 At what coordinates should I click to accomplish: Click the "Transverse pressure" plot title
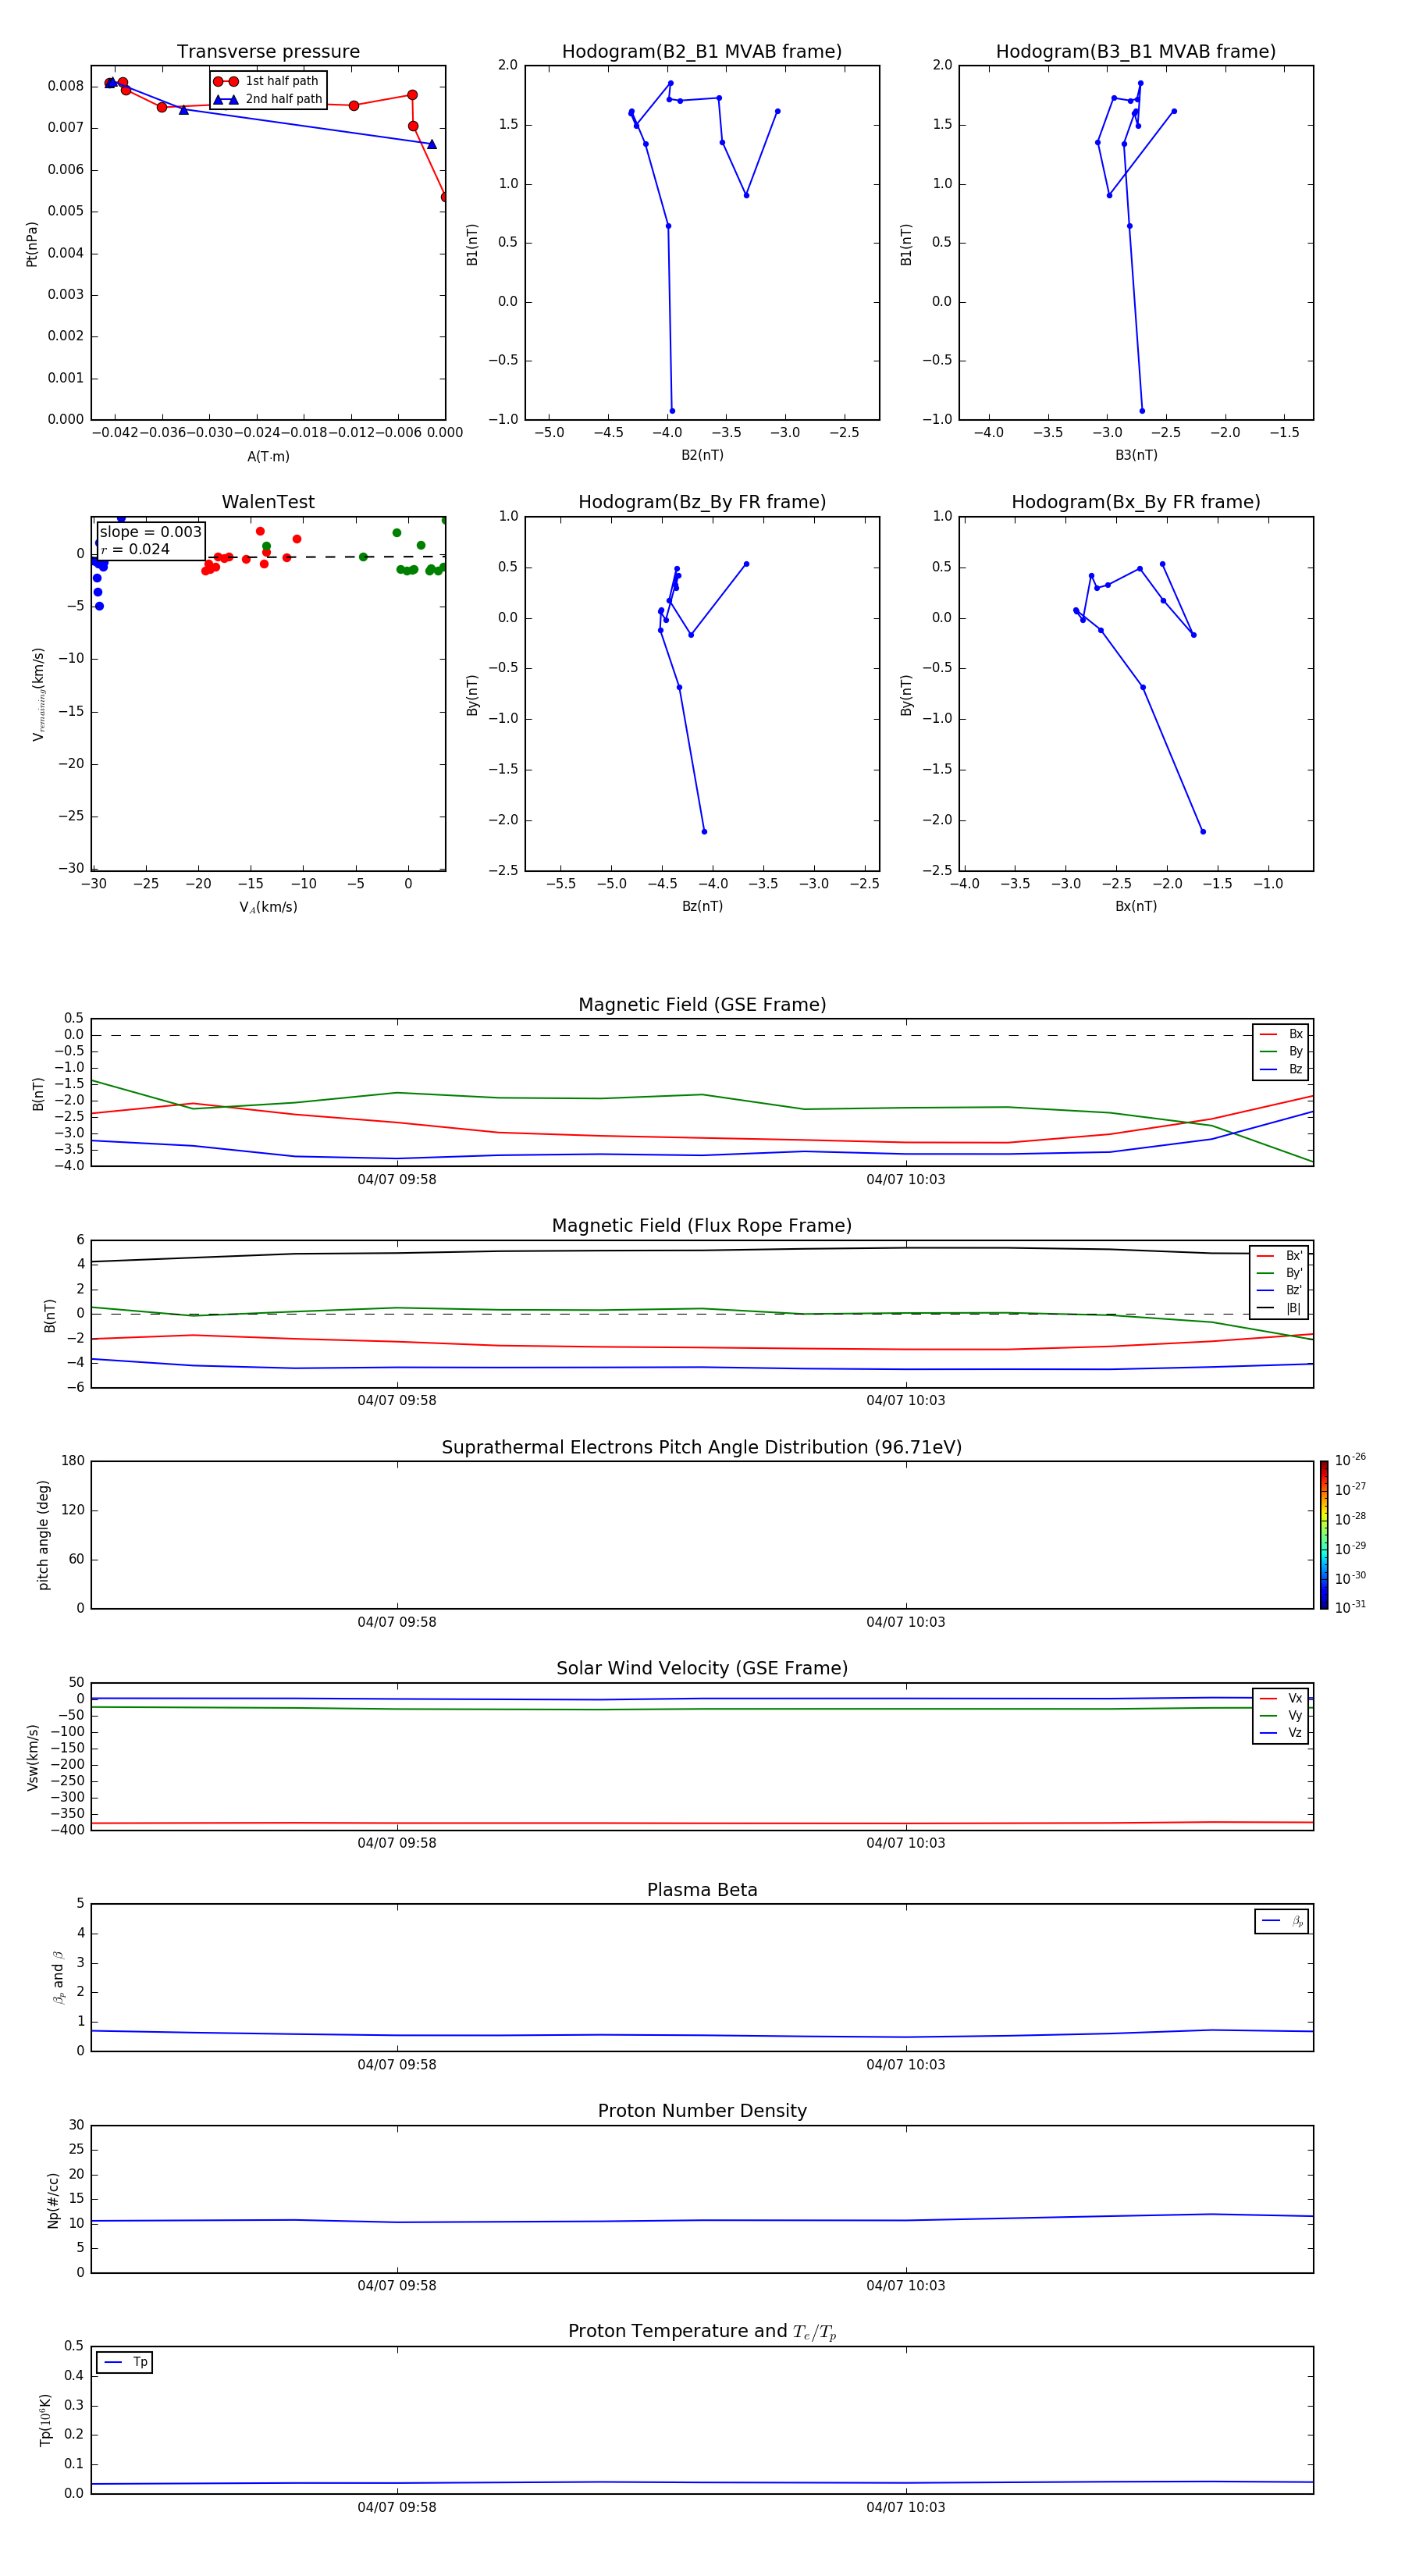(268, 52)
